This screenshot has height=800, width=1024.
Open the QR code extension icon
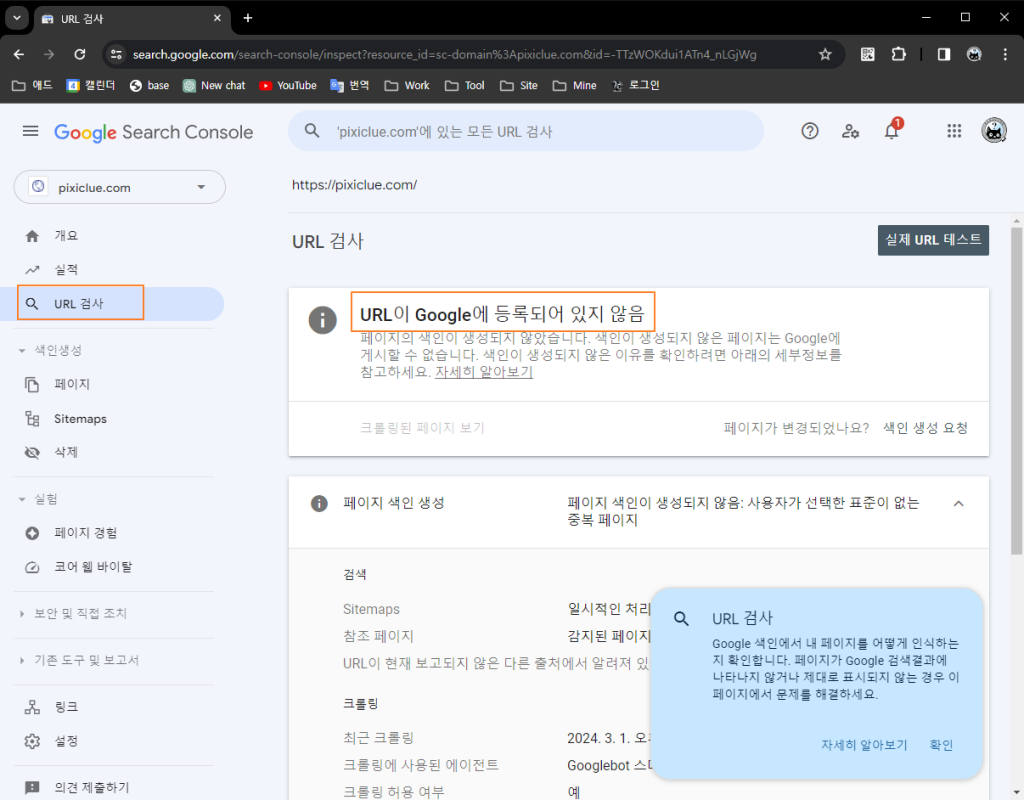coord(867,54)
